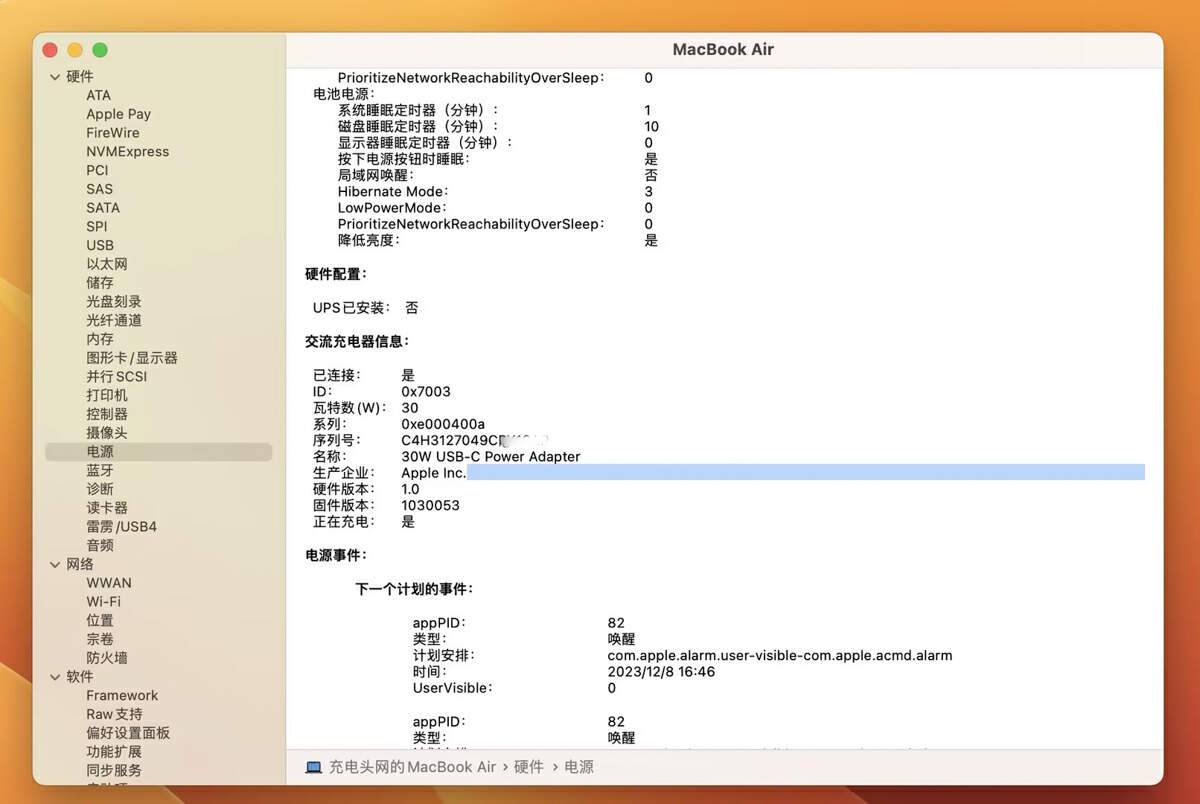Click the 固件版本 value 1030053
The image size is (1200, 804).
tap(430, 505)
